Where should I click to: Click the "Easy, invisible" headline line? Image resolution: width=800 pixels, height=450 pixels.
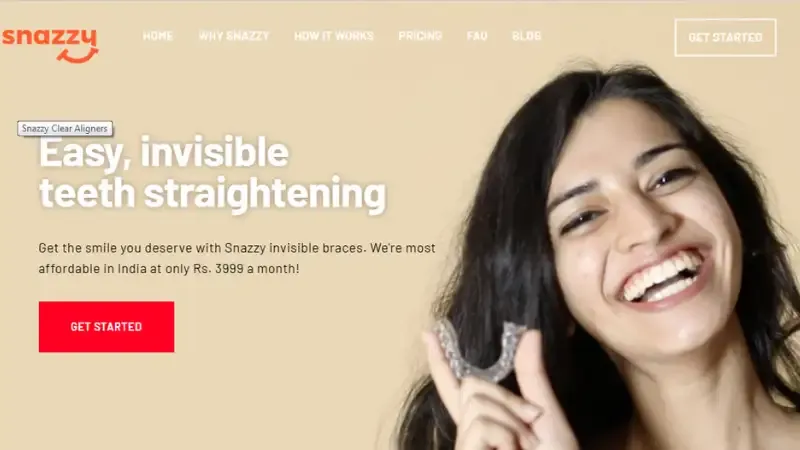[x=164, y=152]
